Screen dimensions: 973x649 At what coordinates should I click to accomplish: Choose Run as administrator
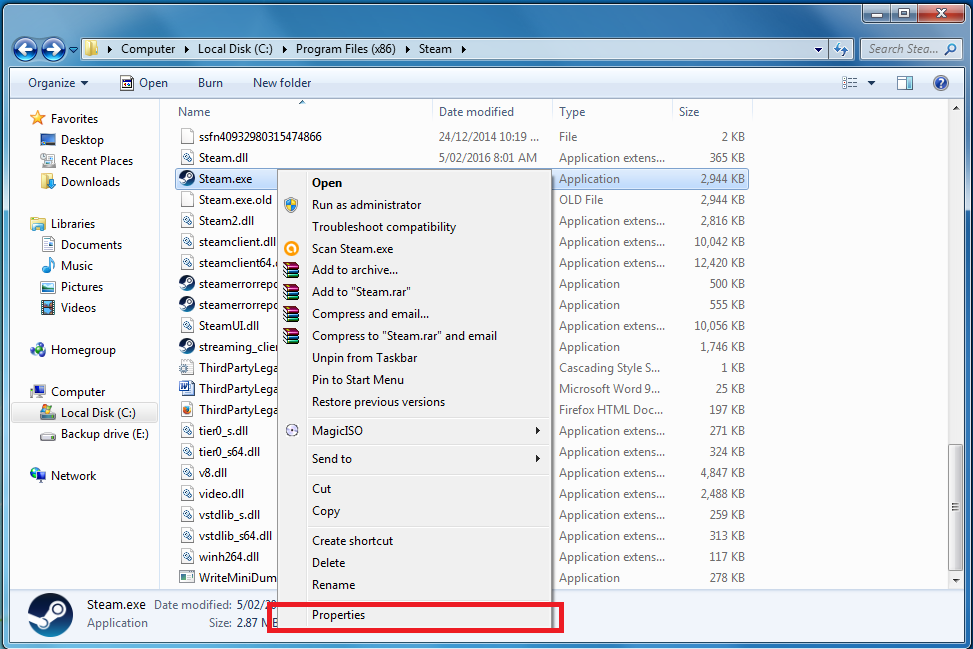coord(414,205)
